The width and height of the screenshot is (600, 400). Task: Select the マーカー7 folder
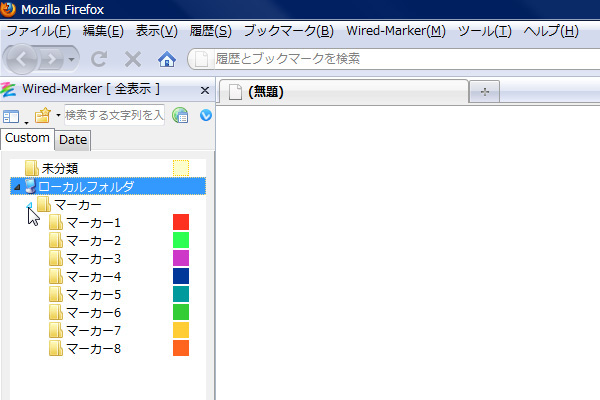point(85,330)
